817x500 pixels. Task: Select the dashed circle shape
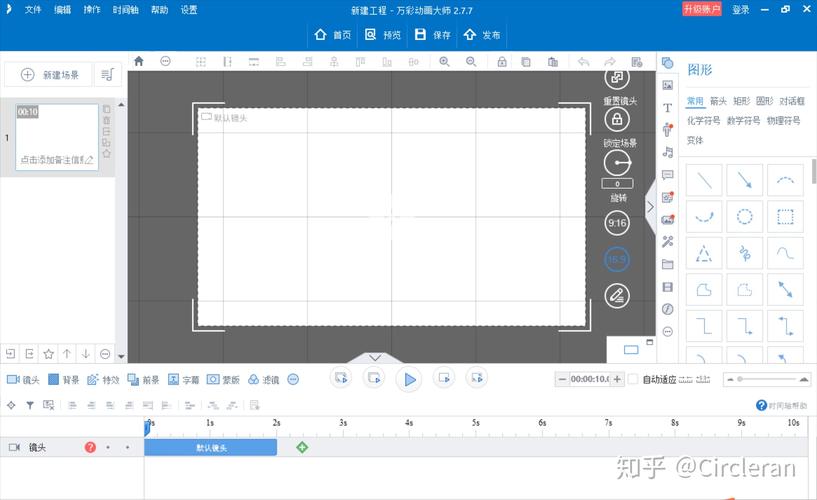point(745,216)
